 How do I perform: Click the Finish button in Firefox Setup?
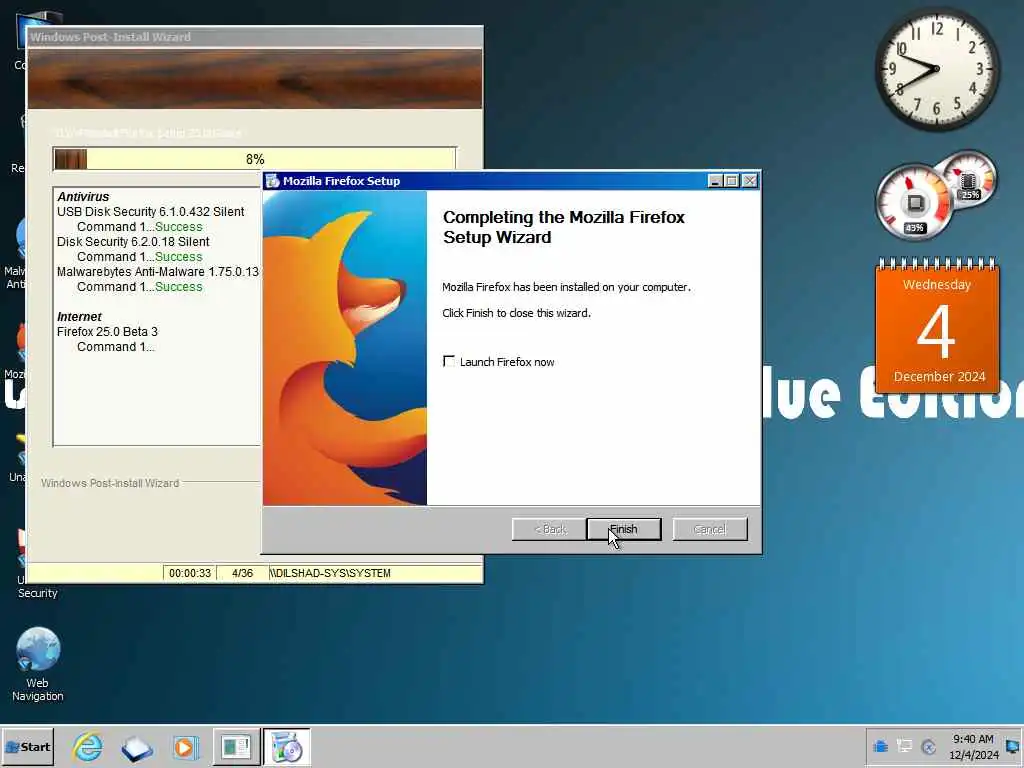(624, 529)
